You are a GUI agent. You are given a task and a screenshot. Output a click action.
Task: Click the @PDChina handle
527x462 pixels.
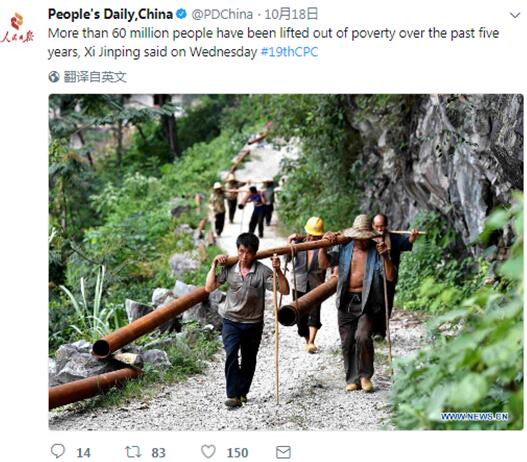click(x=222, y=14)
